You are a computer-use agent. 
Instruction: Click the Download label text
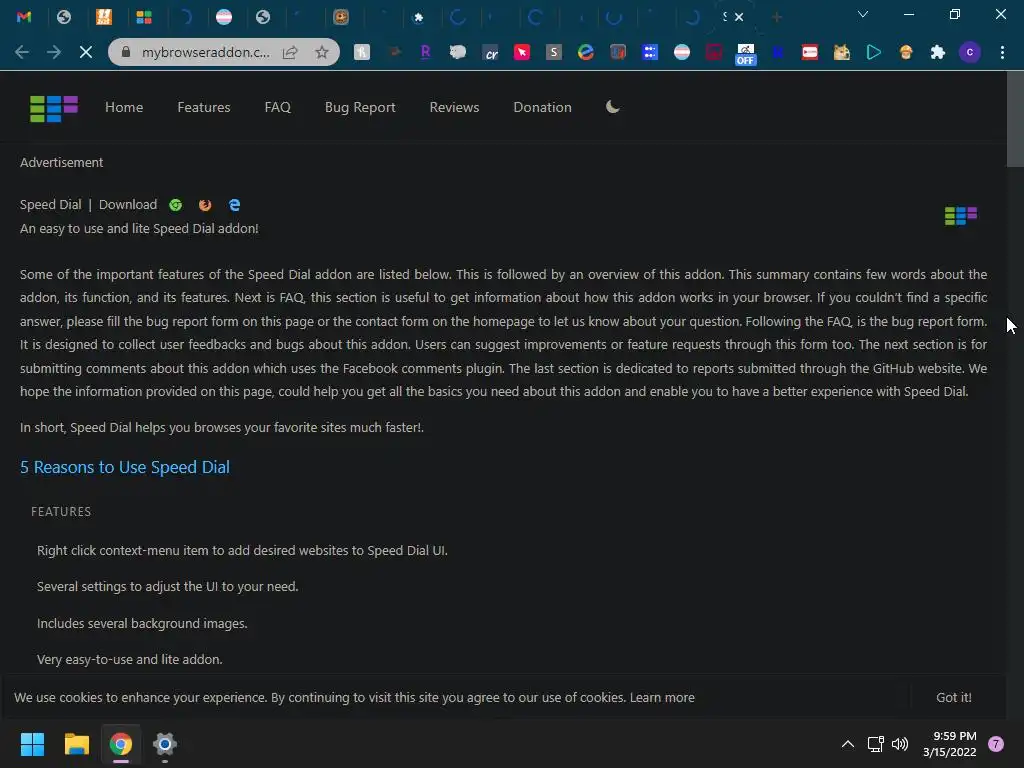(128, 204)
